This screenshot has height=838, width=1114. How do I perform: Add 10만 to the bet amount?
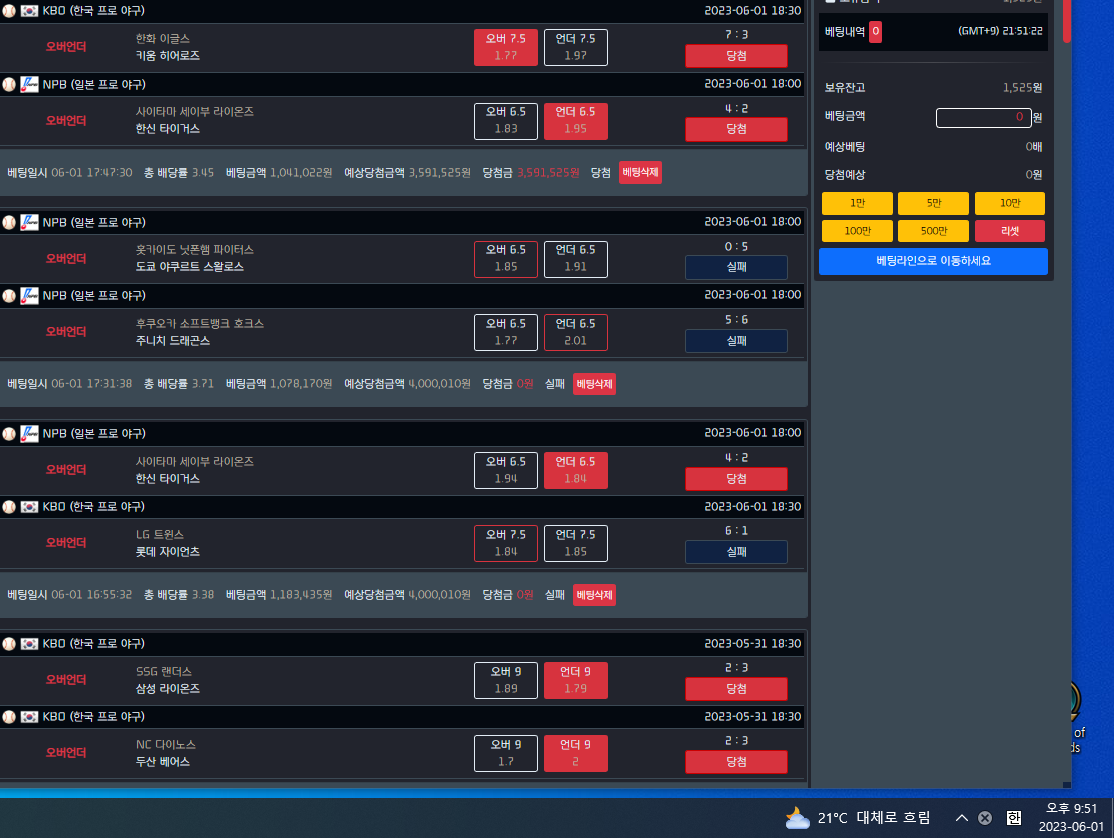click(1010, 203)
